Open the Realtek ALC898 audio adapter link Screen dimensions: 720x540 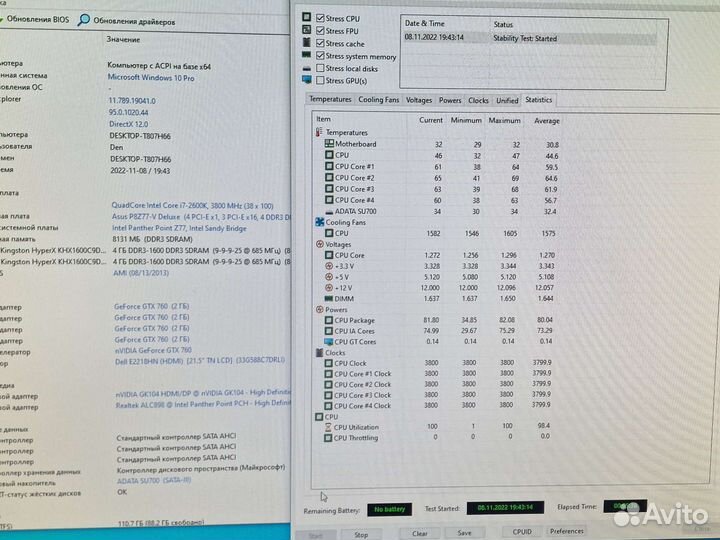click(203, 404)
